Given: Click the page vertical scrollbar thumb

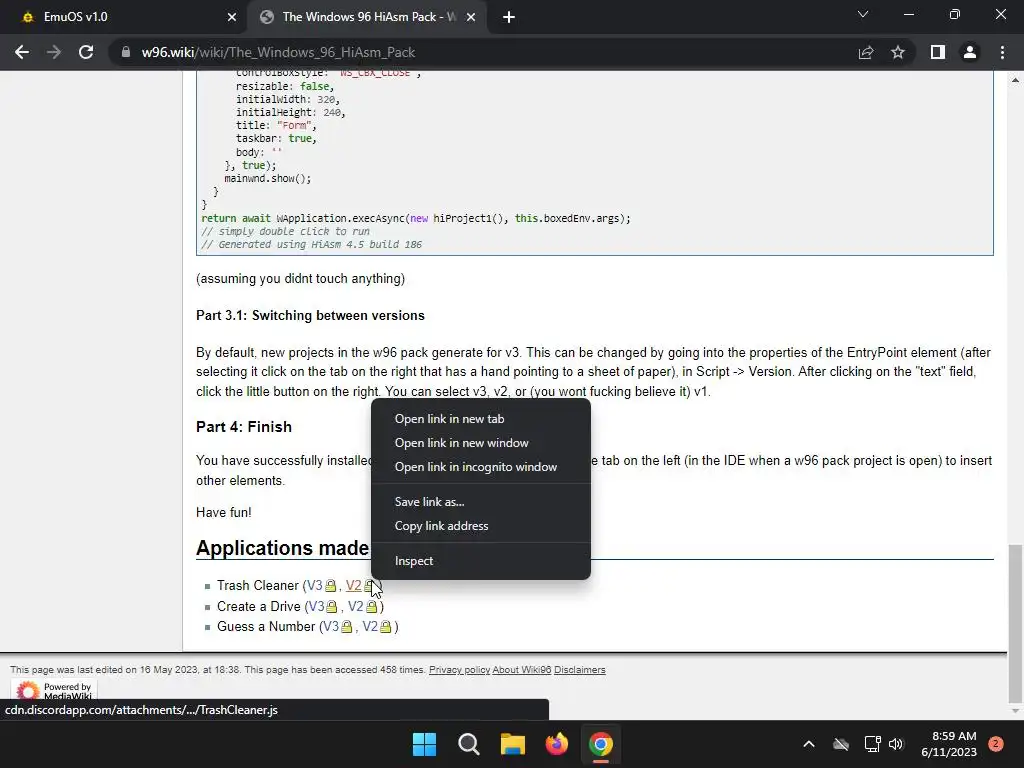Looking at the screenshot, I should 1015,622.
